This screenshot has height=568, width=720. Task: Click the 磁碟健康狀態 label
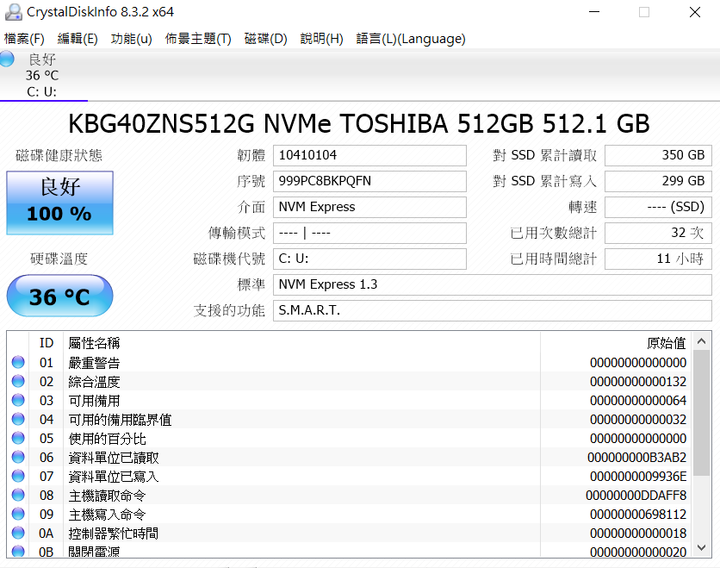tap(59, 156)
